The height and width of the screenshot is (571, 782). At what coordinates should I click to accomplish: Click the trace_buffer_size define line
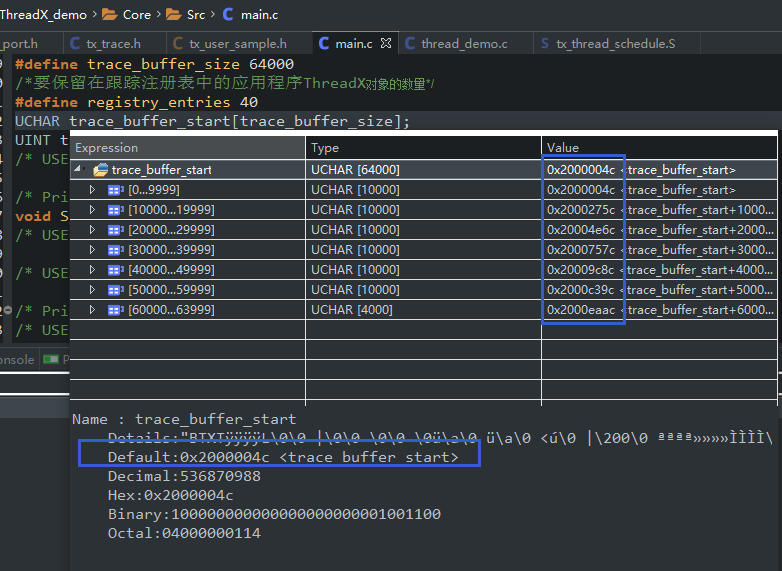coord(154,64)
